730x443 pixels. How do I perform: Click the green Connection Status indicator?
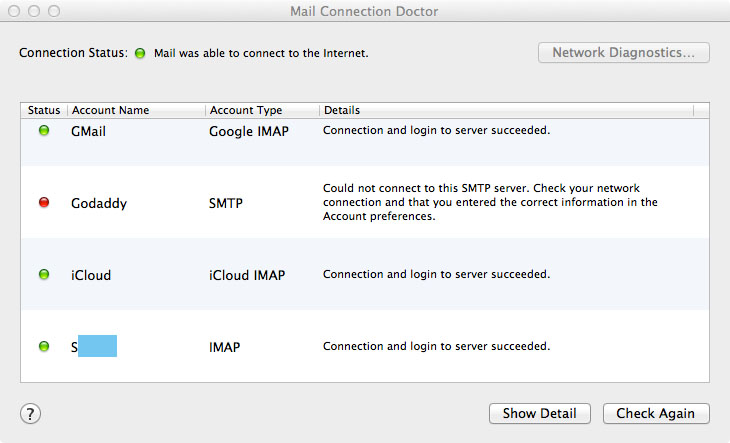[x=140, y=52]
